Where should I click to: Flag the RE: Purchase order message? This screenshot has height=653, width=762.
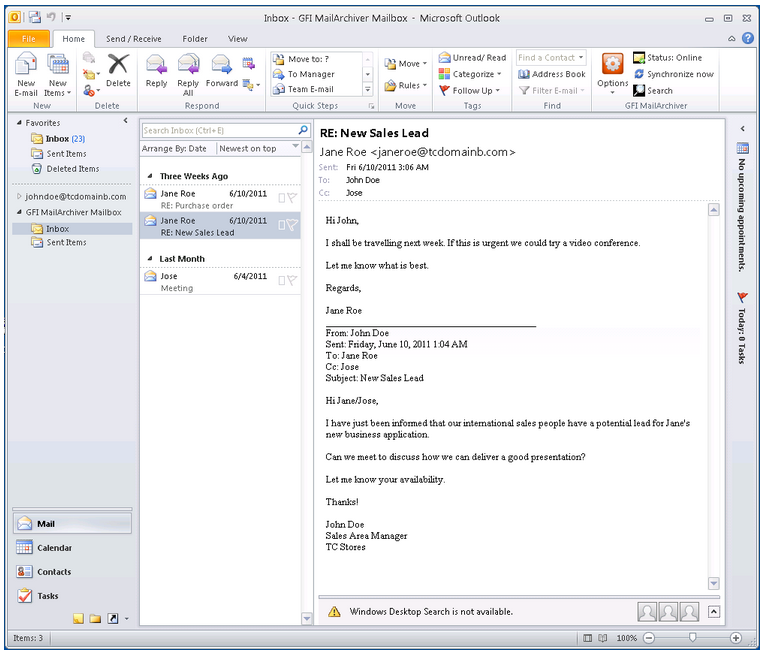coord(292,197)
